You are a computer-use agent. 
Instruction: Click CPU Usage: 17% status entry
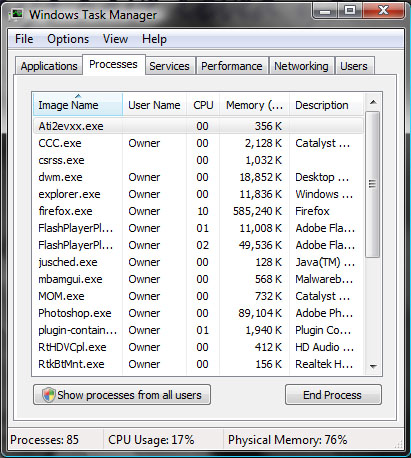(151, 440)
